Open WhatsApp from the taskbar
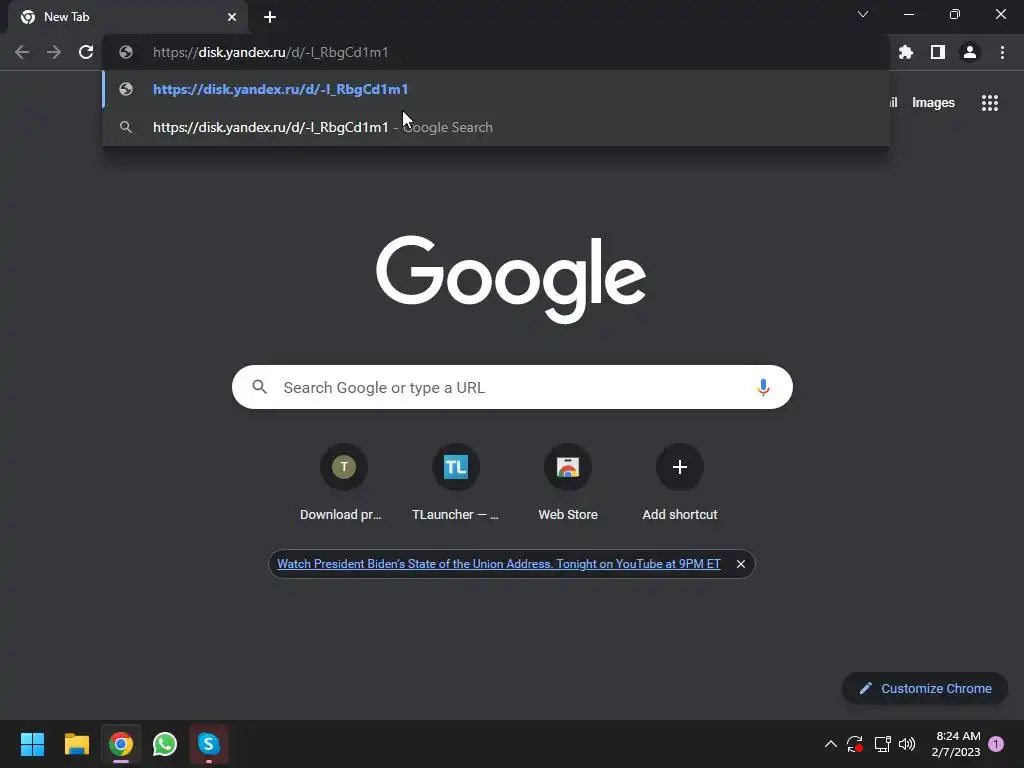 (165, 744)
